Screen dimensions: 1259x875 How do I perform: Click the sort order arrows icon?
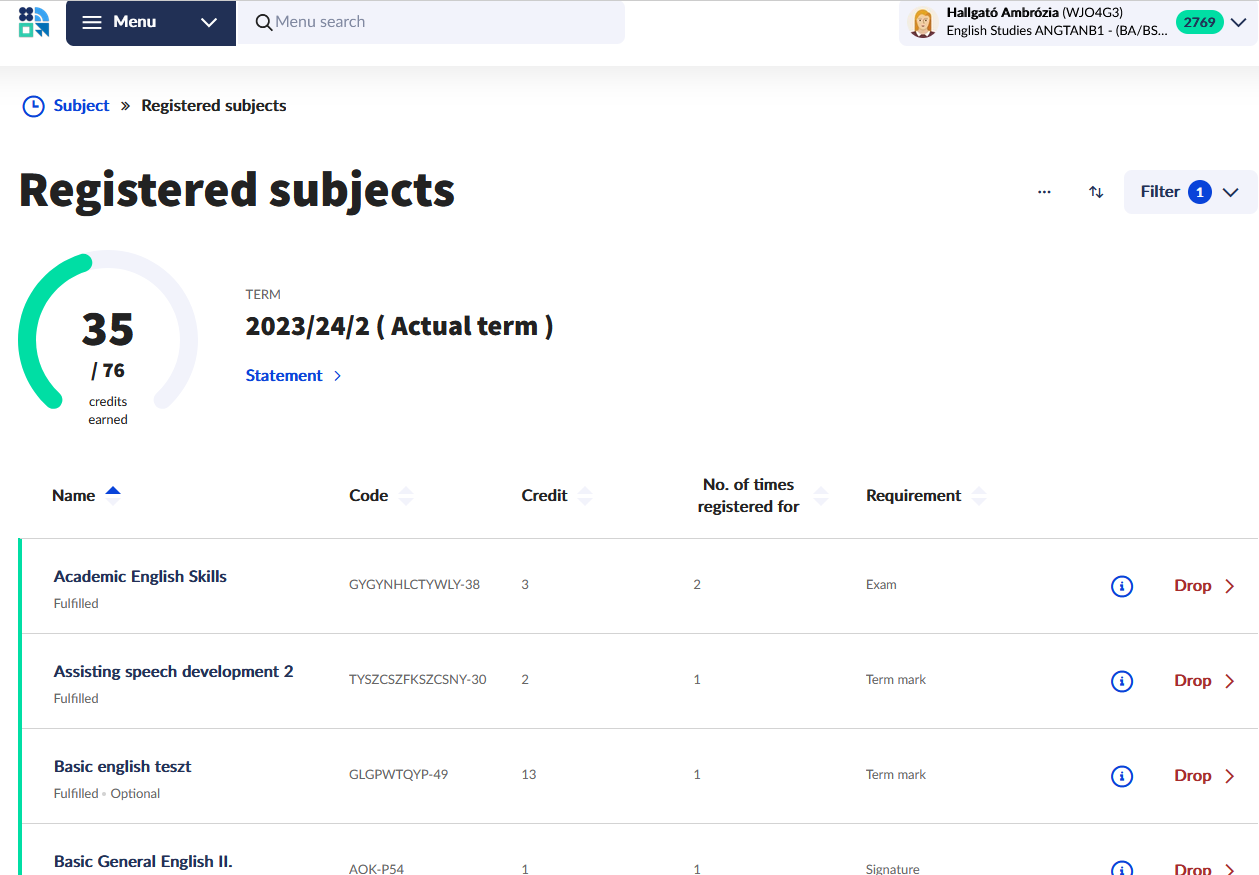click(x=1096, y=192)
